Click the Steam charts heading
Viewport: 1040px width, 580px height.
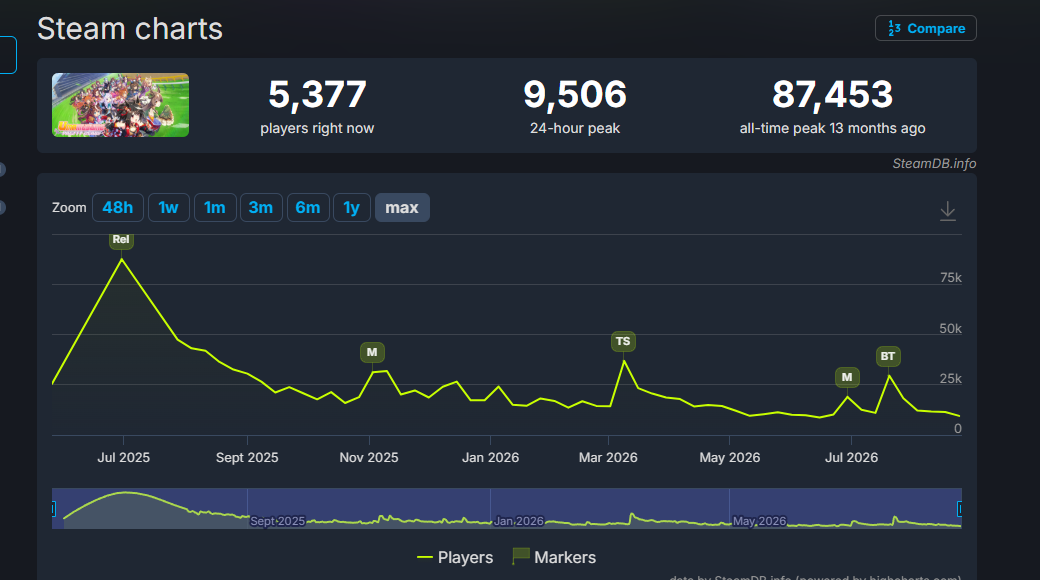[130, 29]
